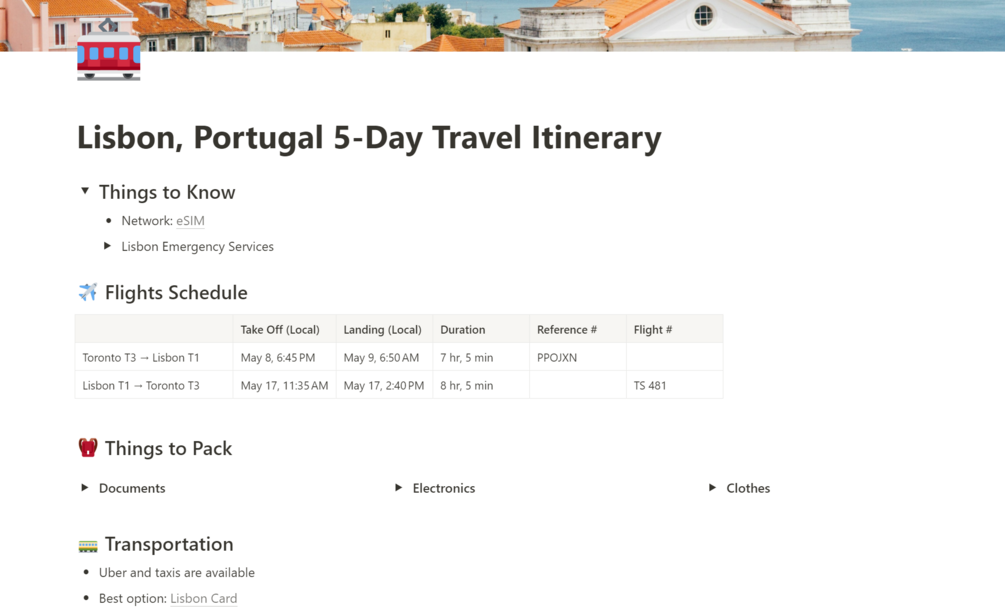Click the Lisbon T1 → Toronto T3 row cell
1005x613 pixels.
tap(141, 385)
